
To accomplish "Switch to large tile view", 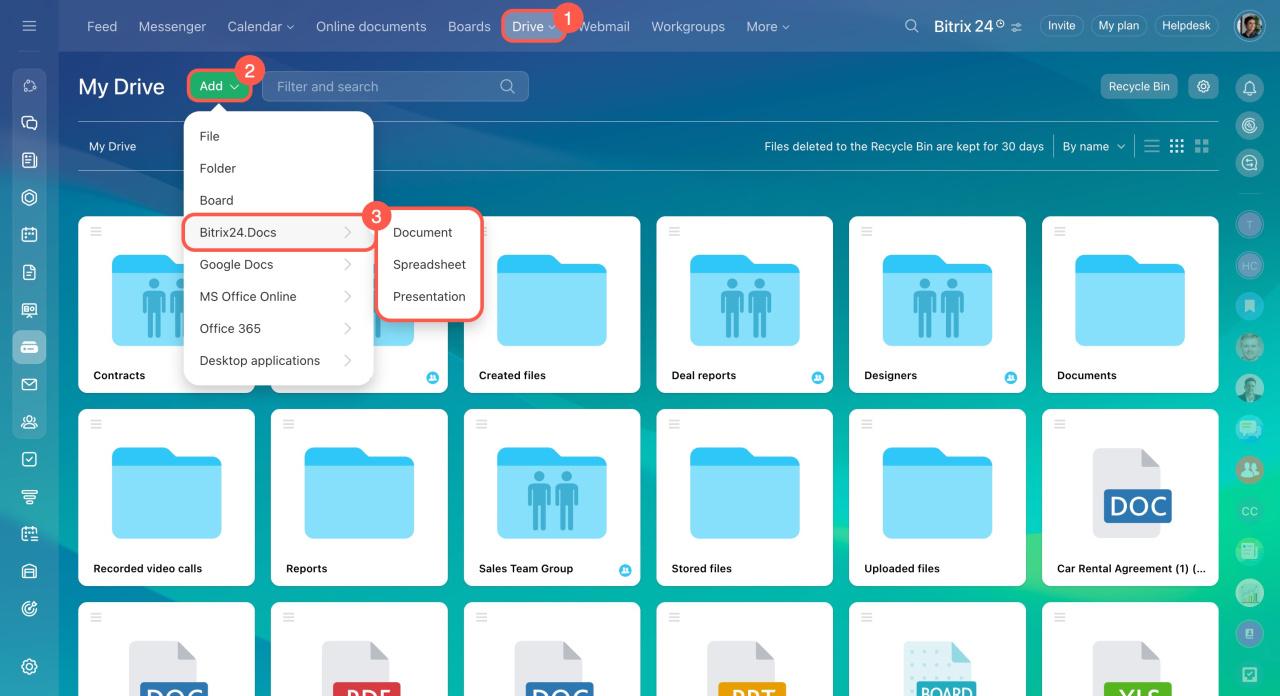I will pos(1202,146).
